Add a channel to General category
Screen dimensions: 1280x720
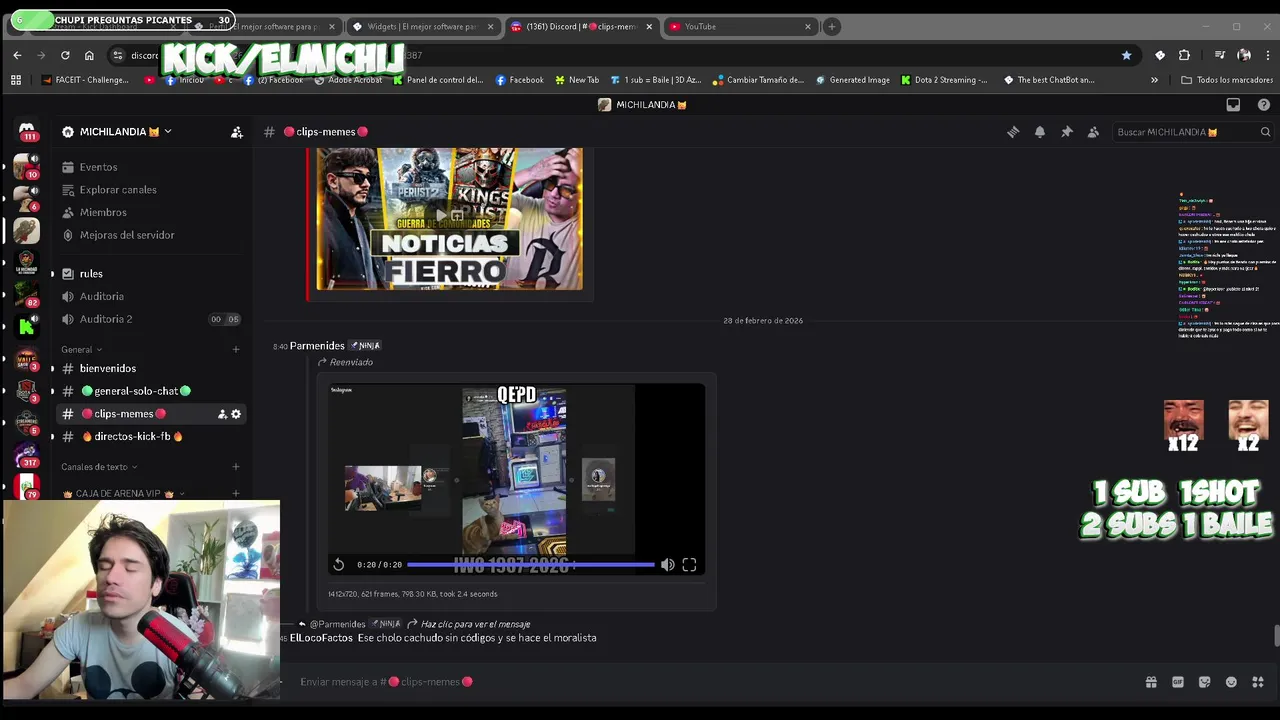pyautogui.click(x=236, y=350)
